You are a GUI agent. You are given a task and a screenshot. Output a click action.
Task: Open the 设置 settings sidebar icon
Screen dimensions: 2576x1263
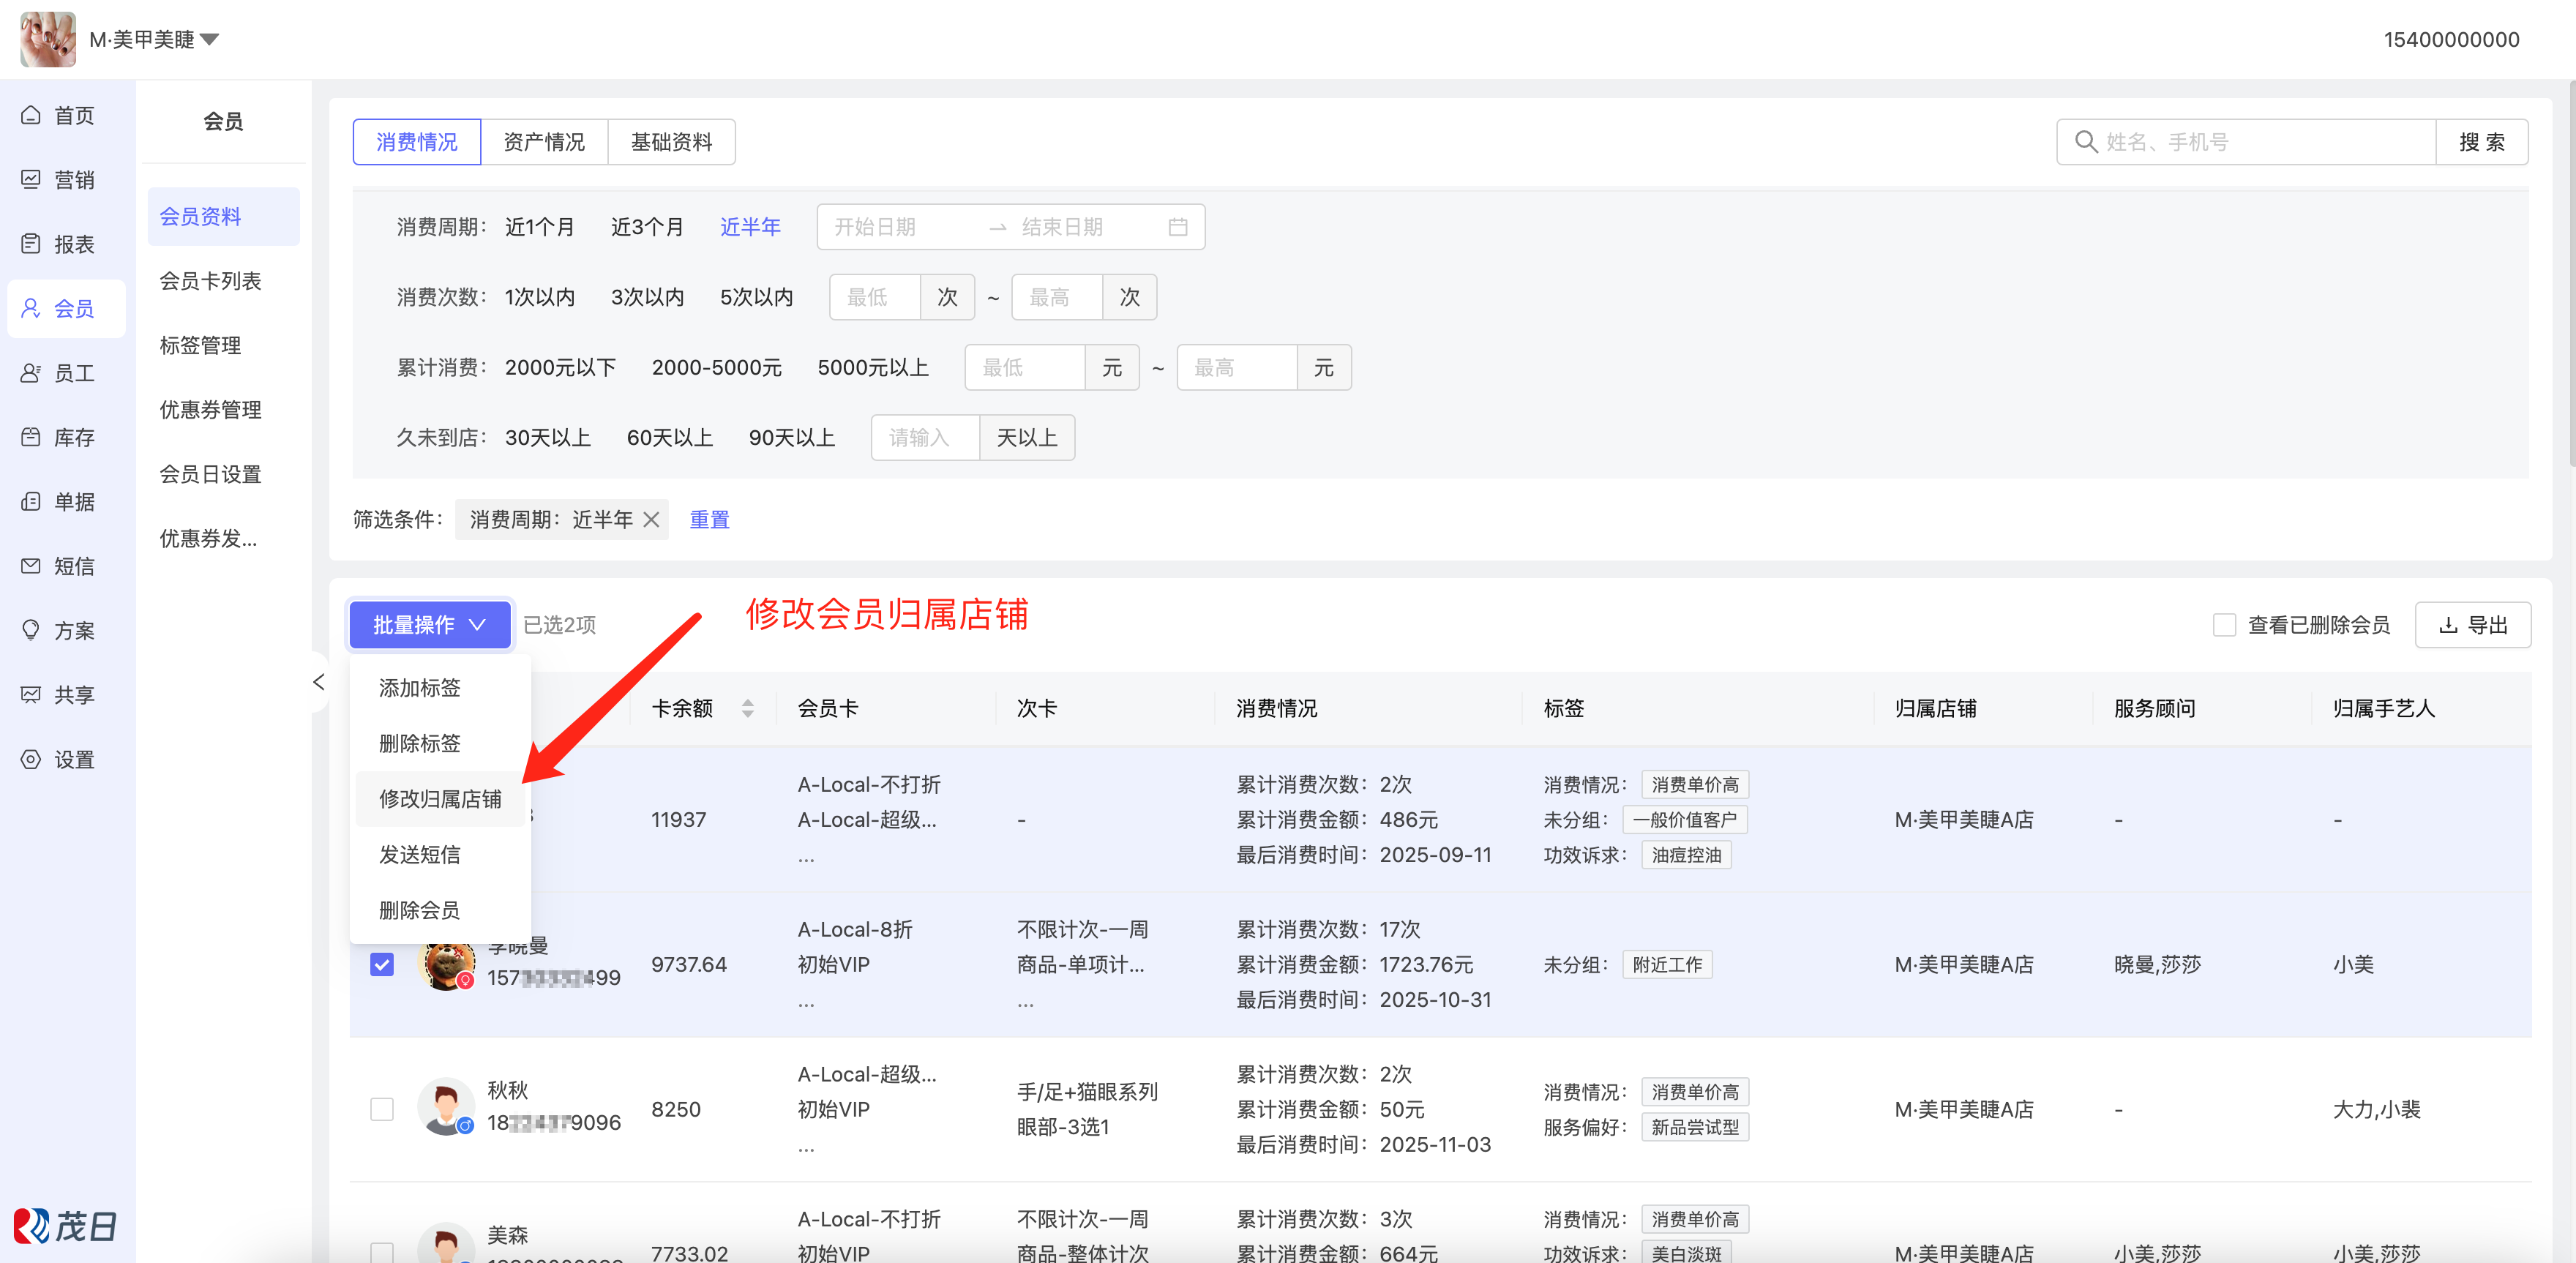[x=31, y=759]
